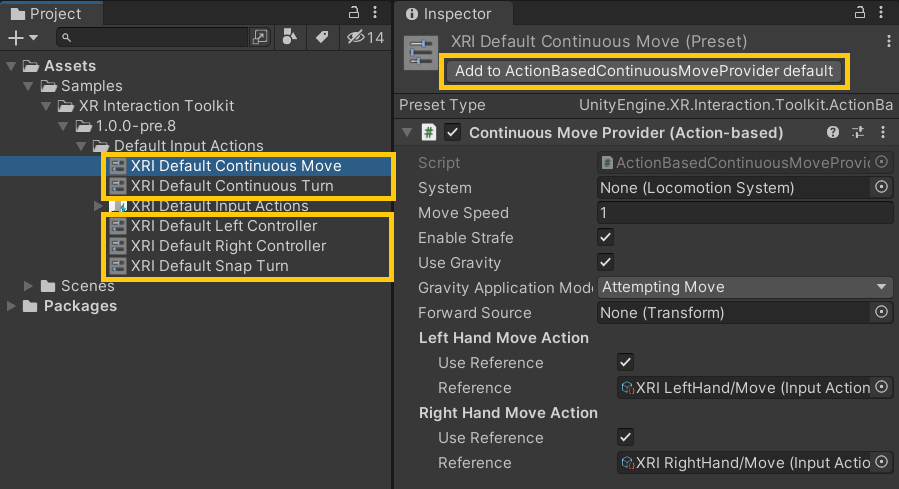
Task: Toggle hidden packages visibility showing 14
Action: [365, 38]
